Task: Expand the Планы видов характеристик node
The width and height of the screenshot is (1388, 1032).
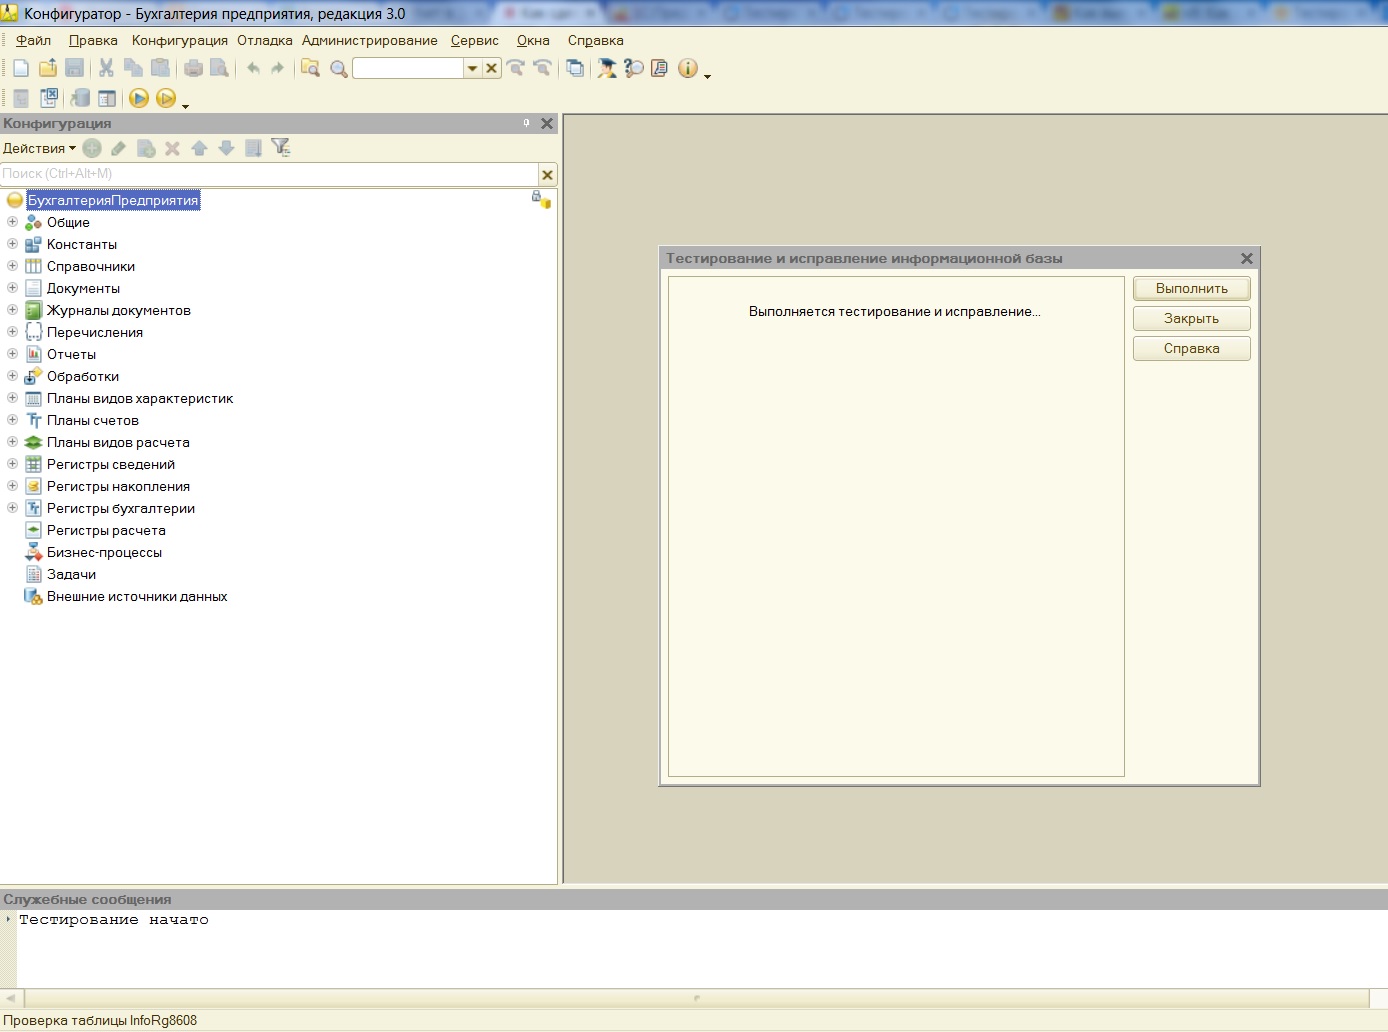Action: click(12, 398)
